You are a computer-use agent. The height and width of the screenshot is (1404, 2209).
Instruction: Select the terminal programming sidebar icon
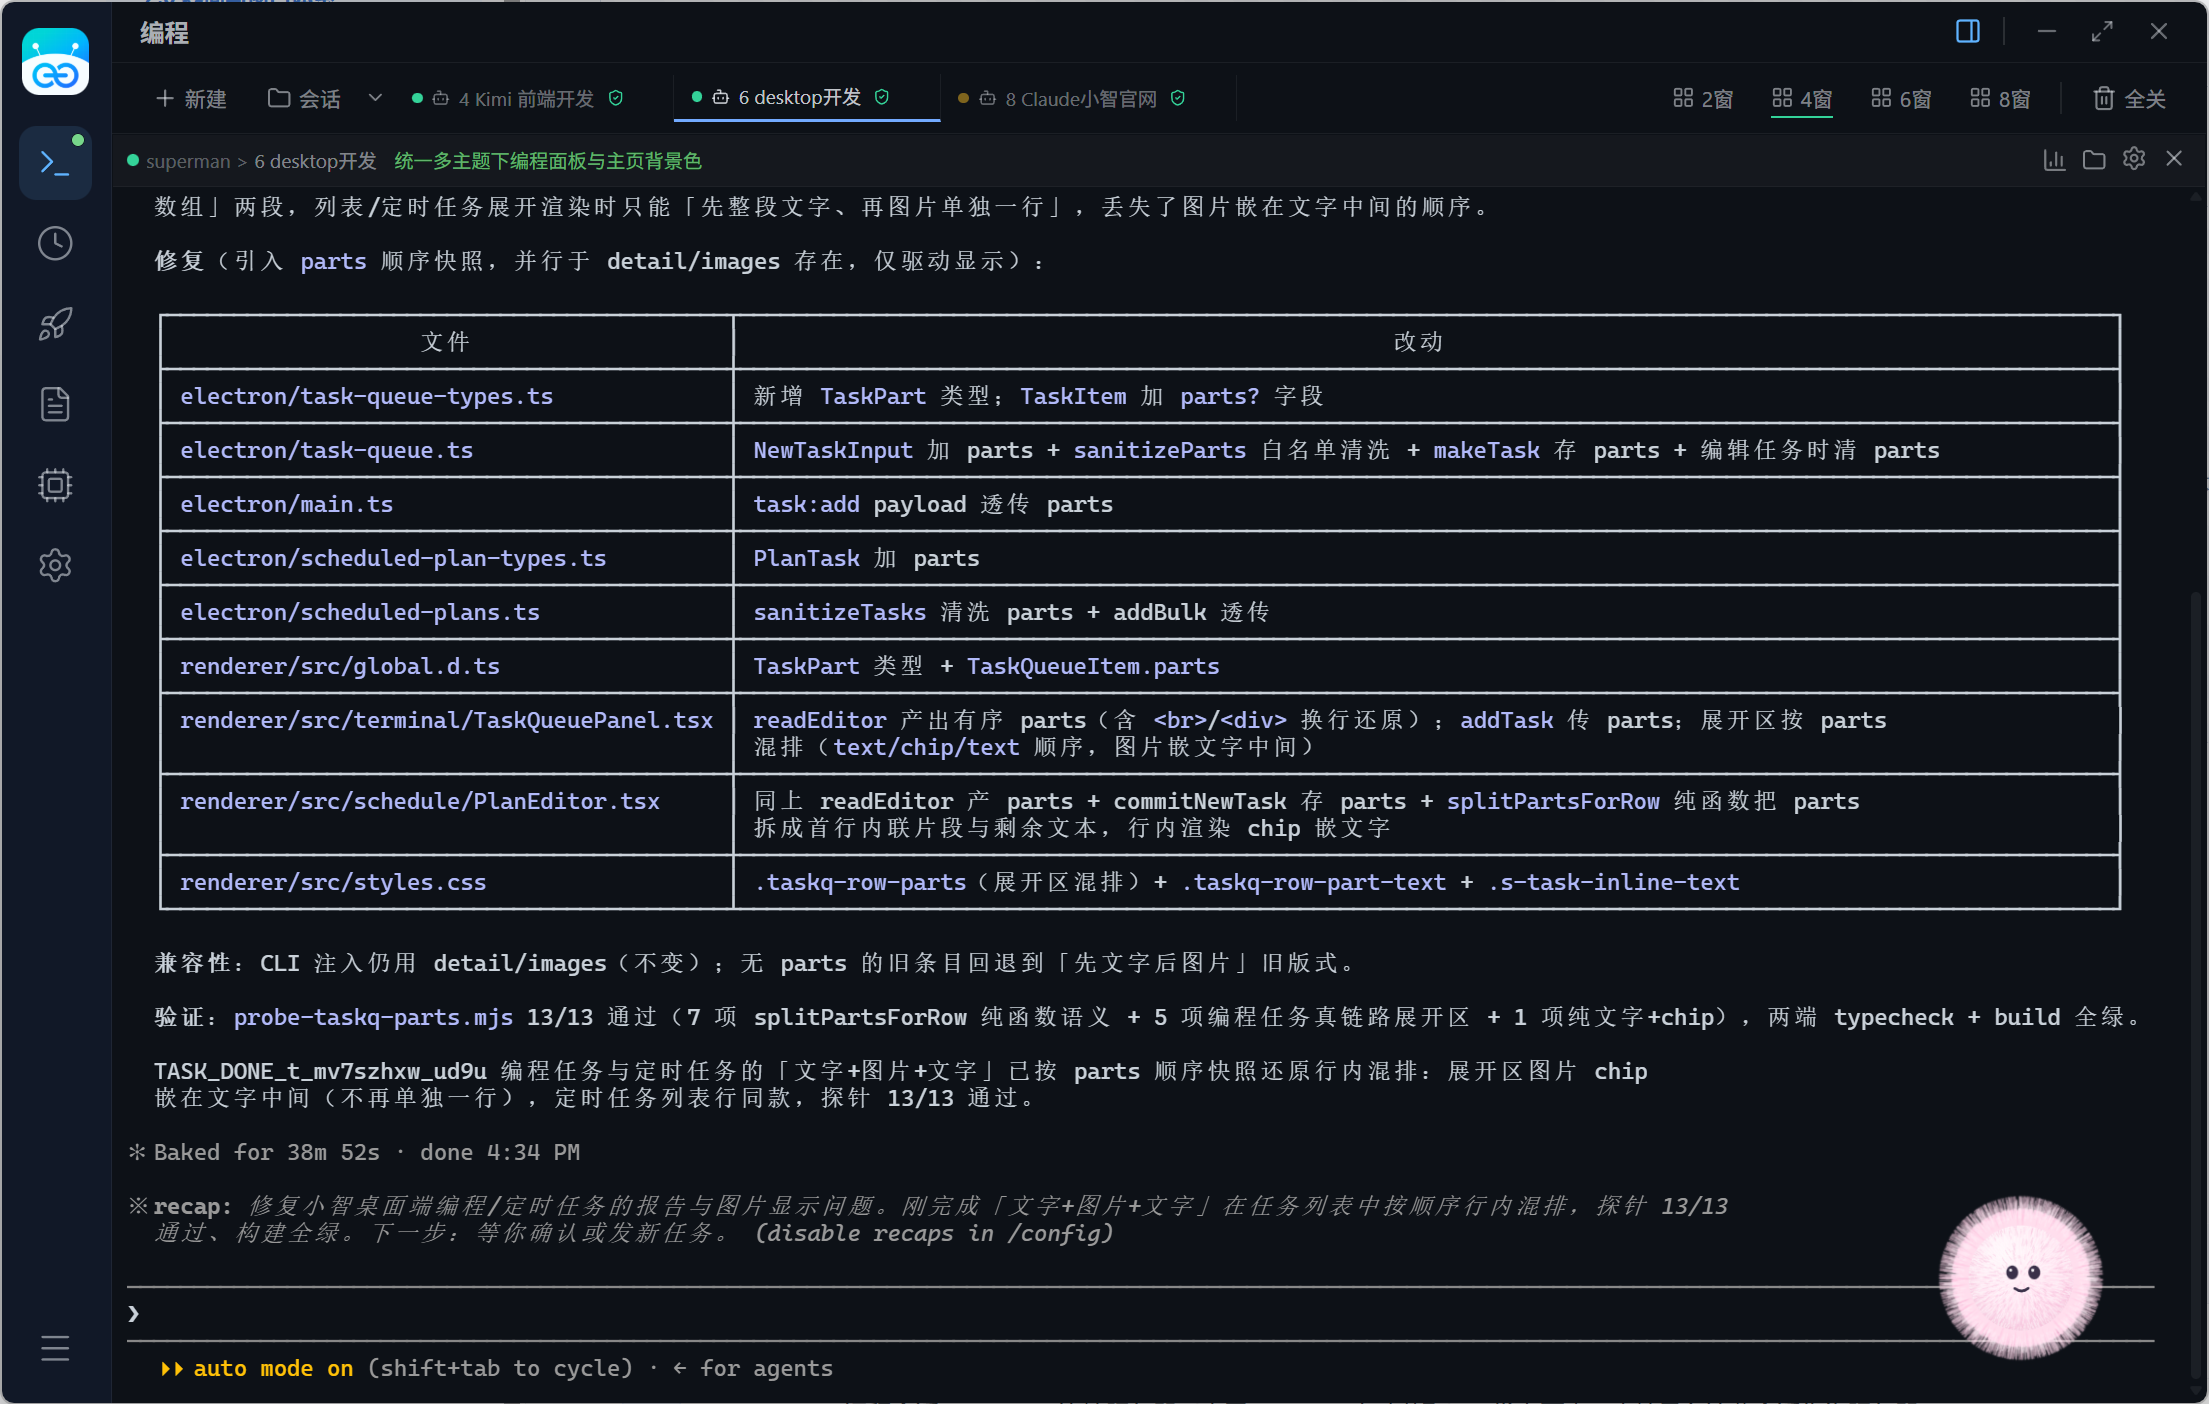click(x=55, y=162)
